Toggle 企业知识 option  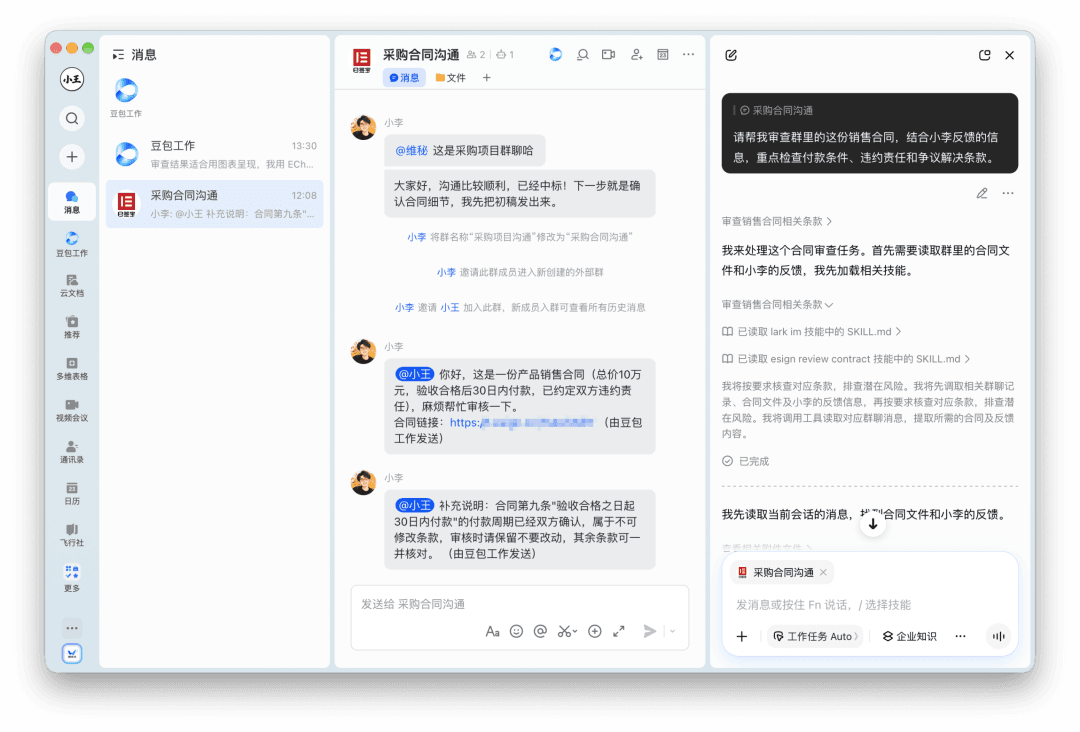[909, 636]
